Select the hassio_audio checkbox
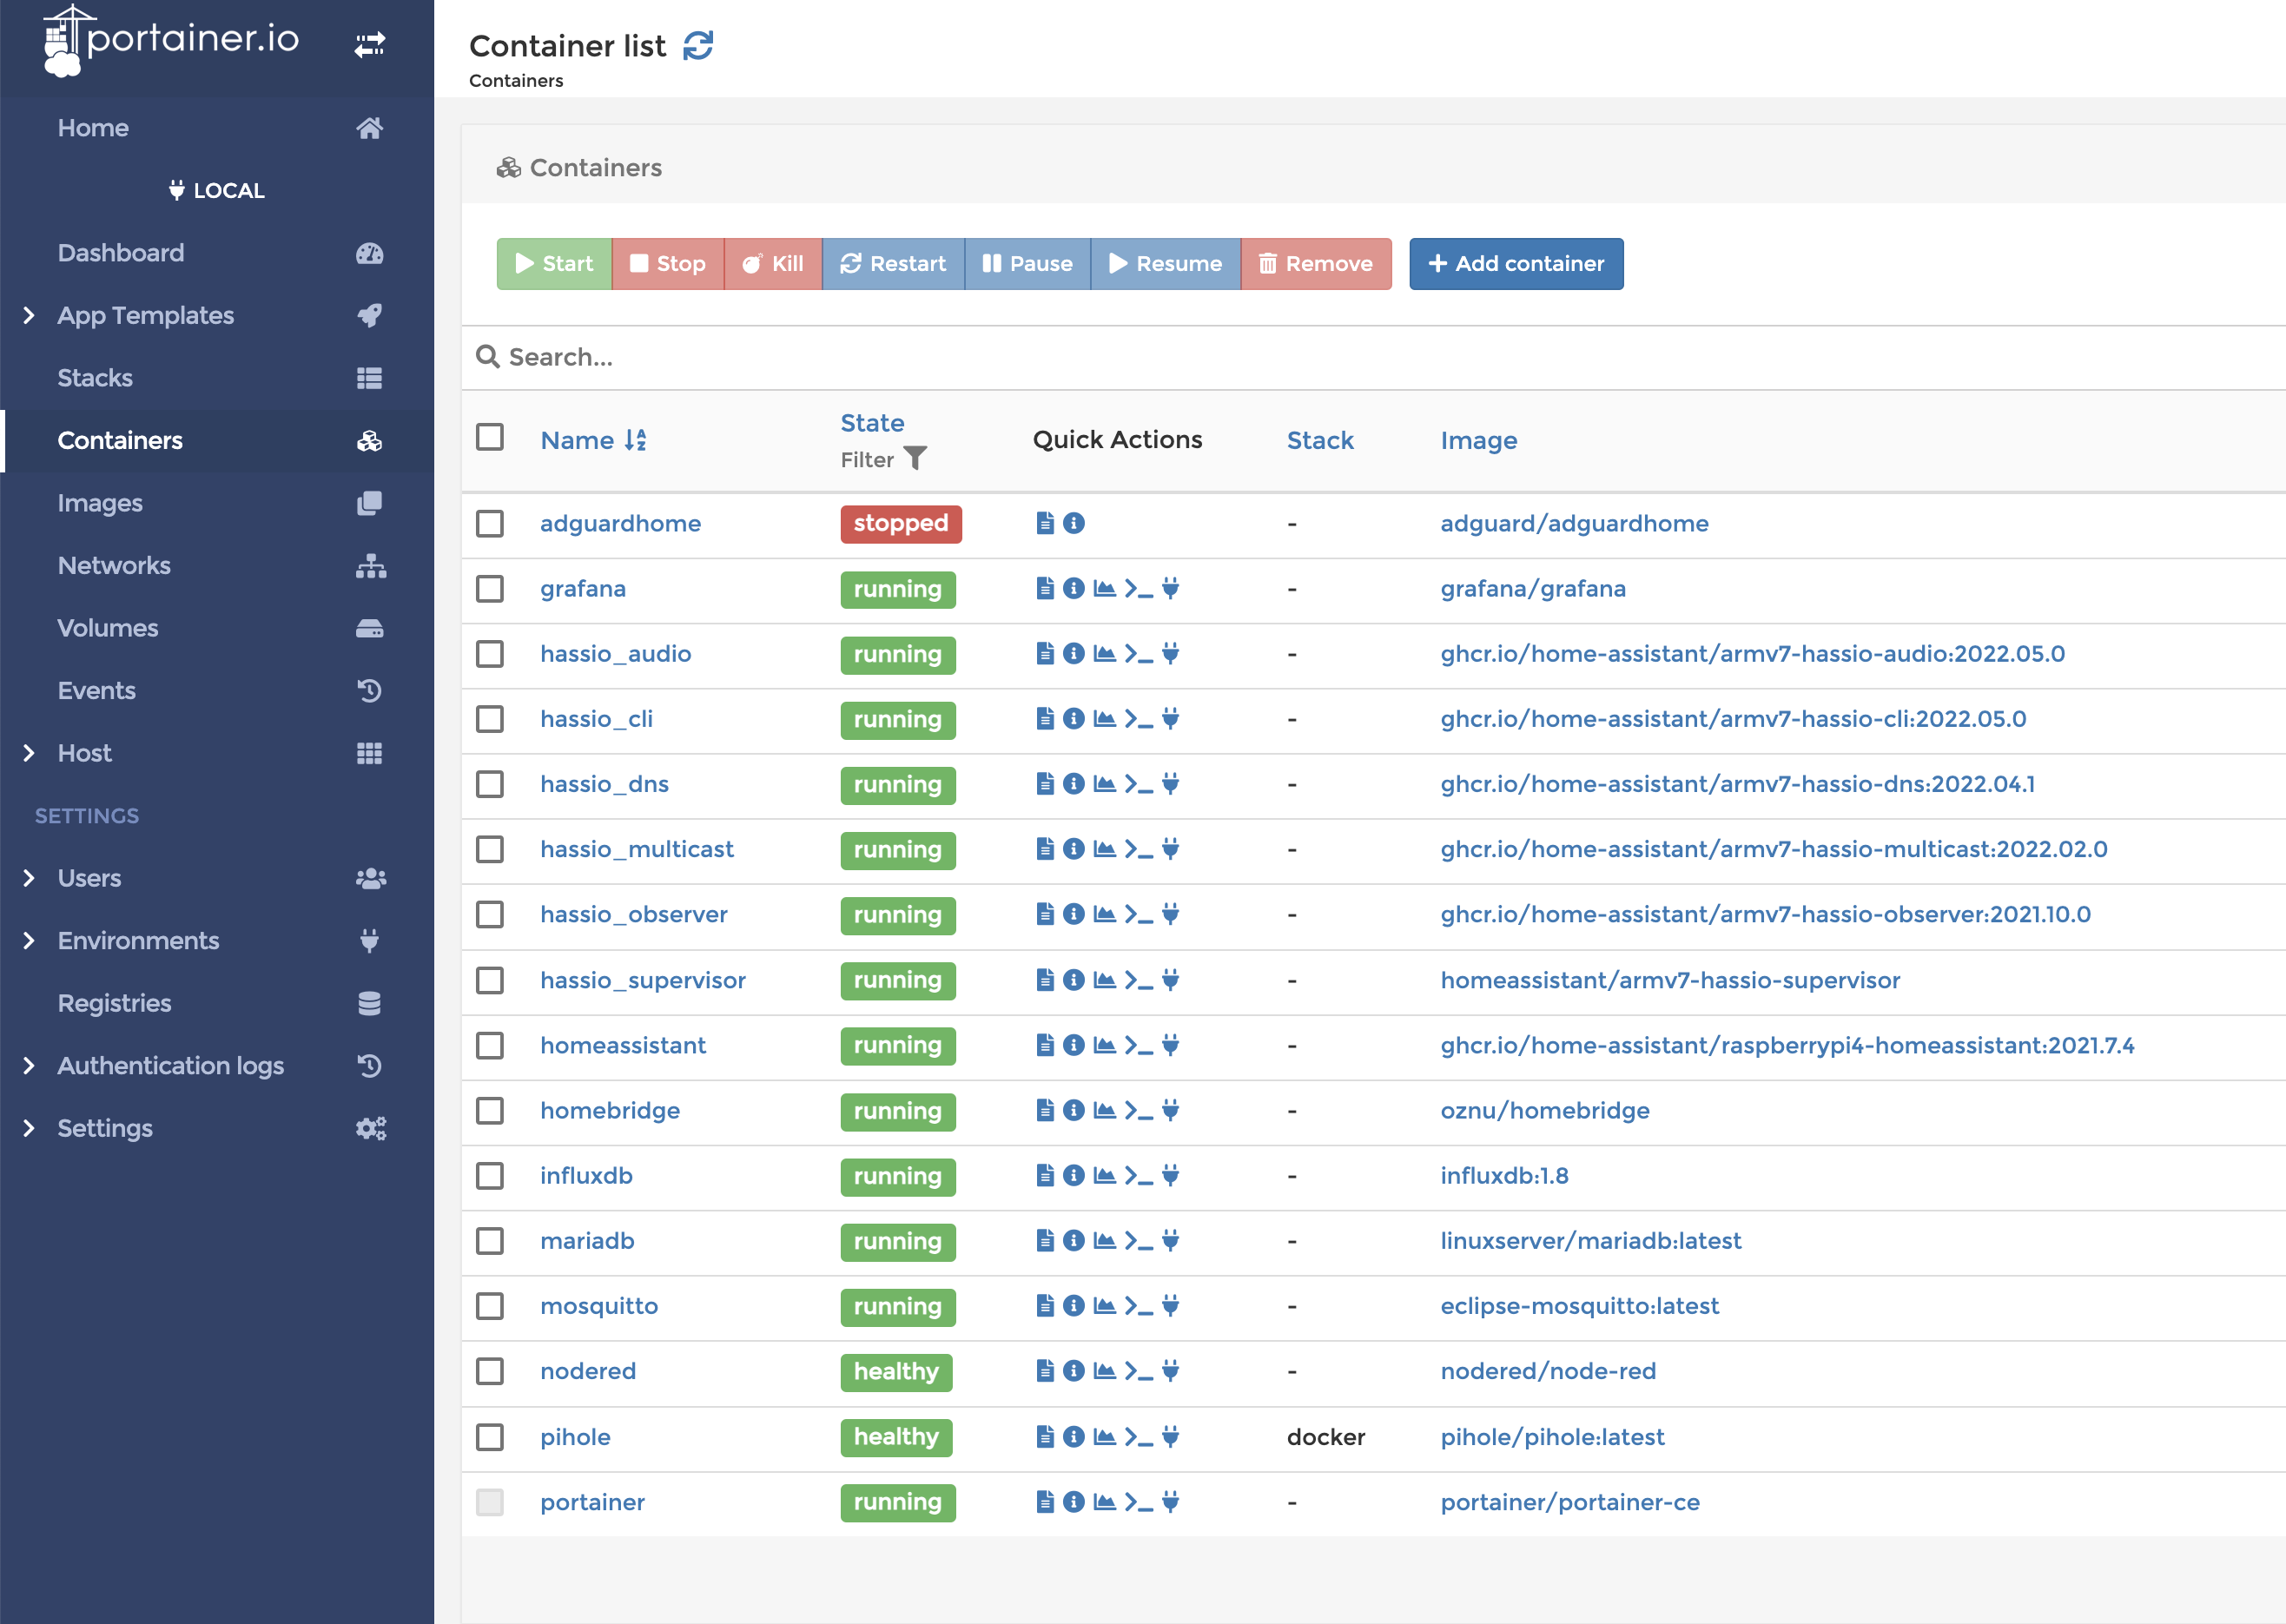2286x1624 pixels. (x=490, y=654)
